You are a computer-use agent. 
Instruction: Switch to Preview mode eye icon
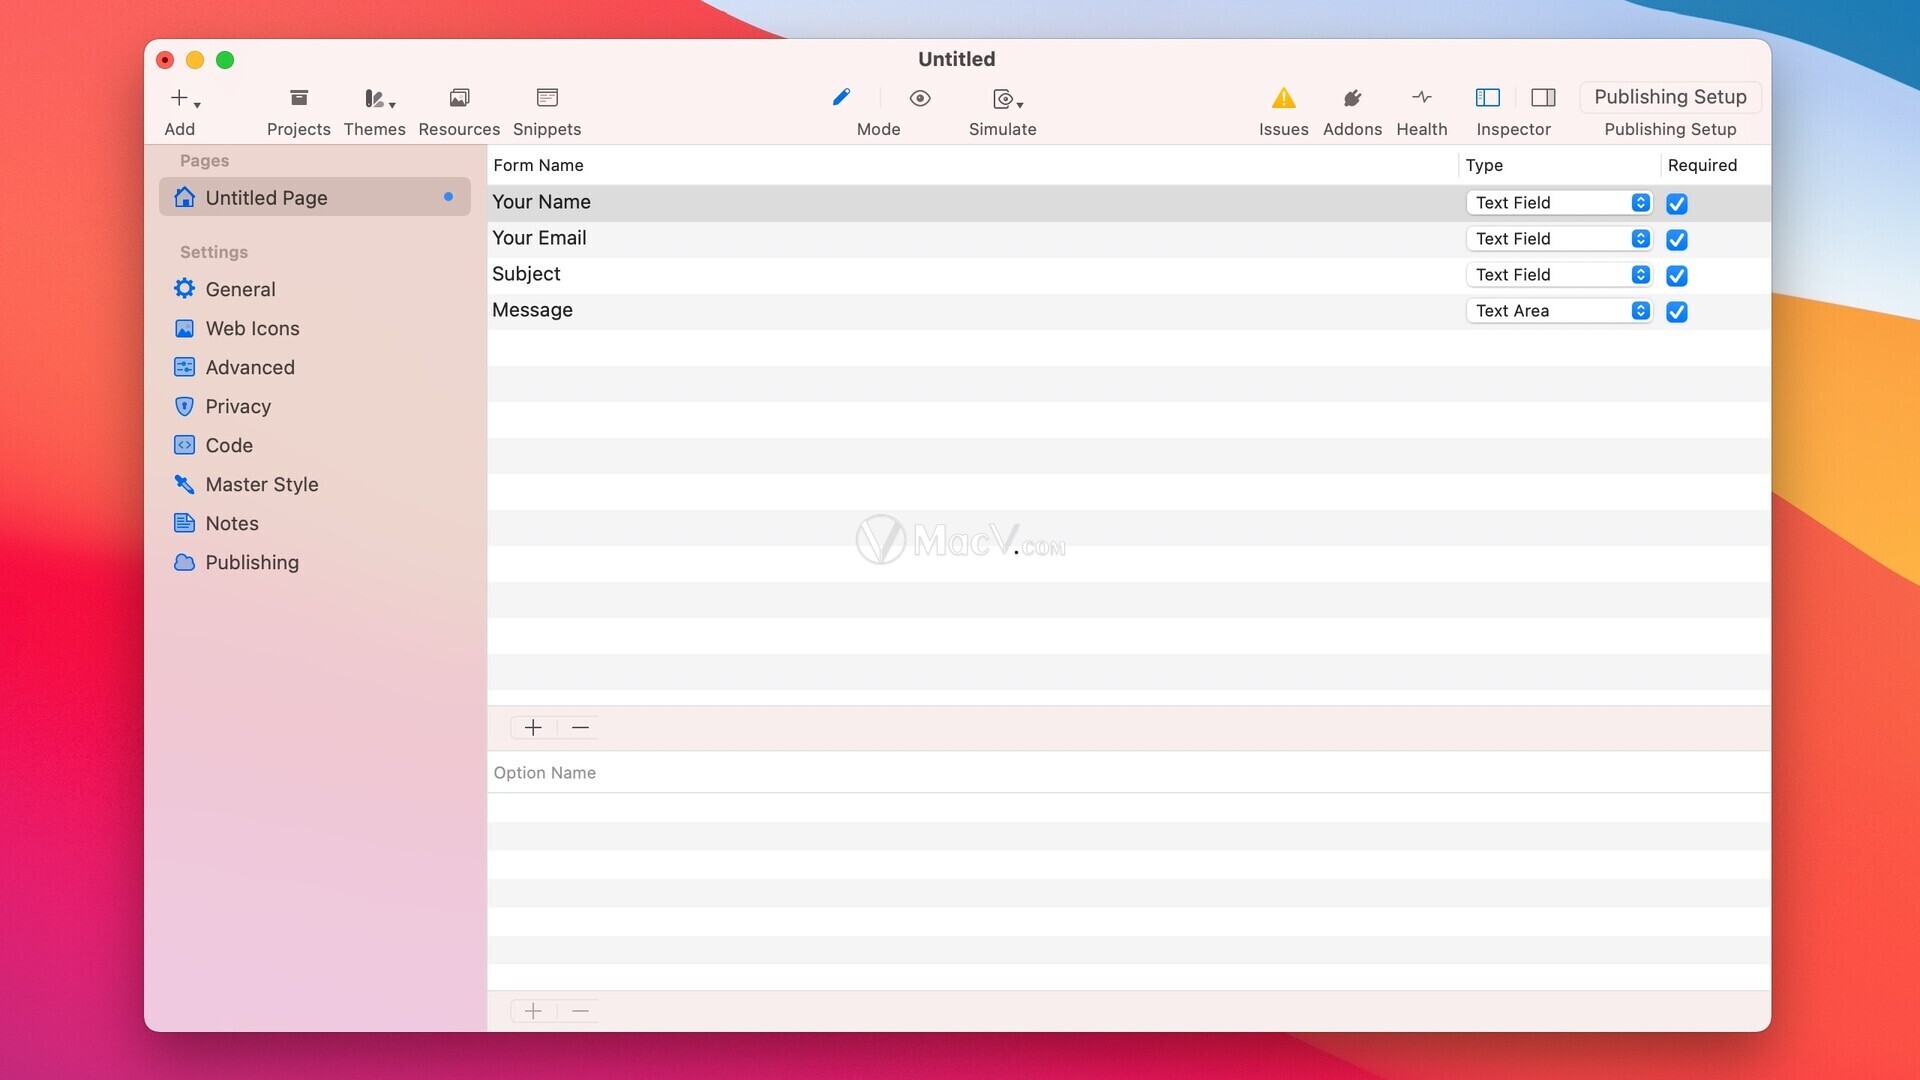pos(920,98)
